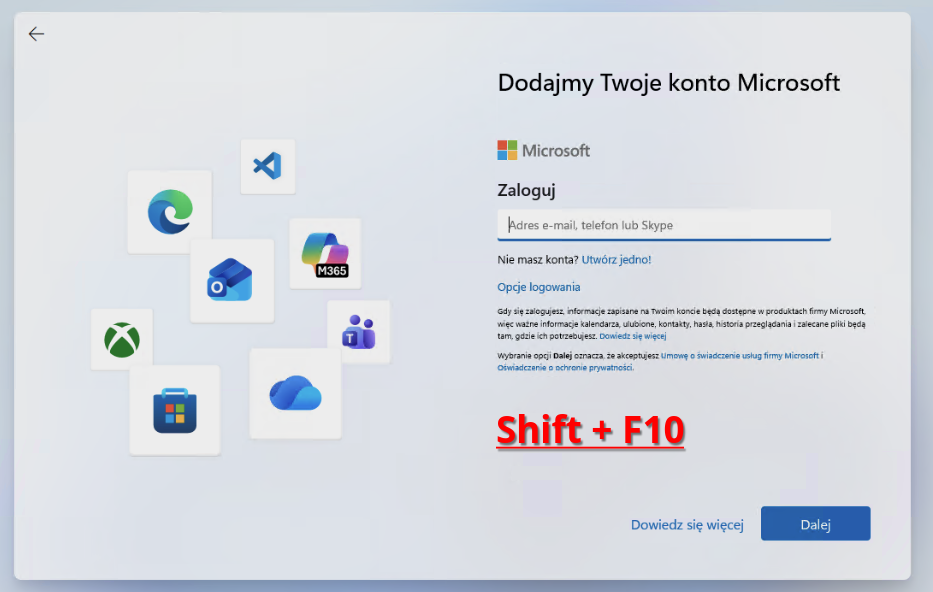This screenshot has height=592, width=933.
Task: Click the Microsoft Edge icon
Action: [x=169, y=212]
